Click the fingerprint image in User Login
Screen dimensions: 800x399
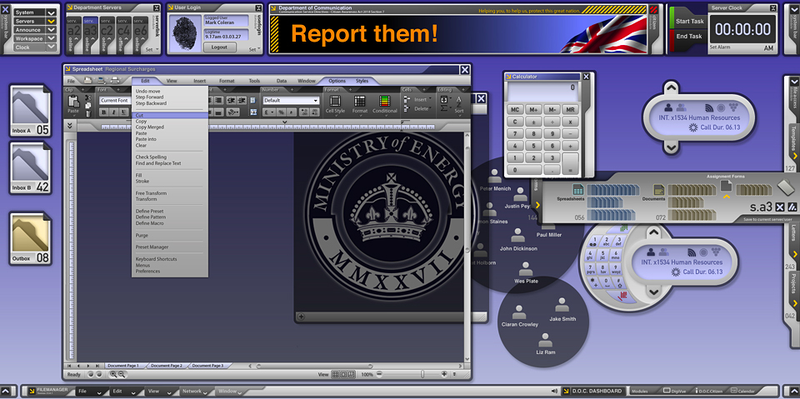click(185, 33)
